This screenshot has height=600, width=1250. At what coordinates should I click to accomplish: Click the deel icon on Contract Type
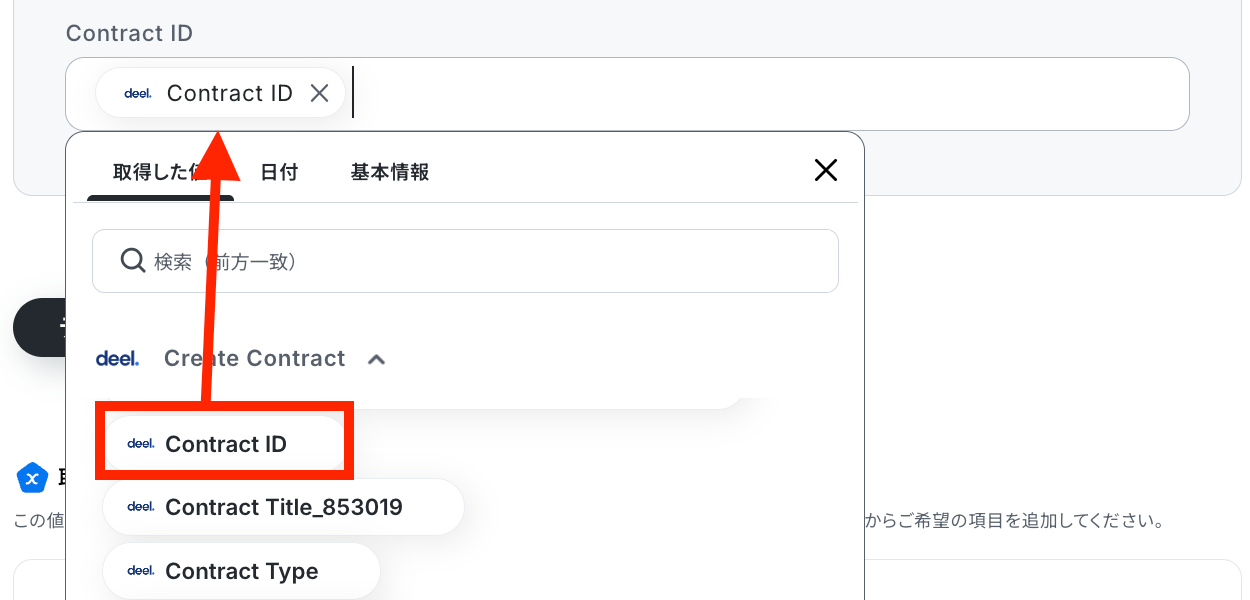tap(141, 571)
